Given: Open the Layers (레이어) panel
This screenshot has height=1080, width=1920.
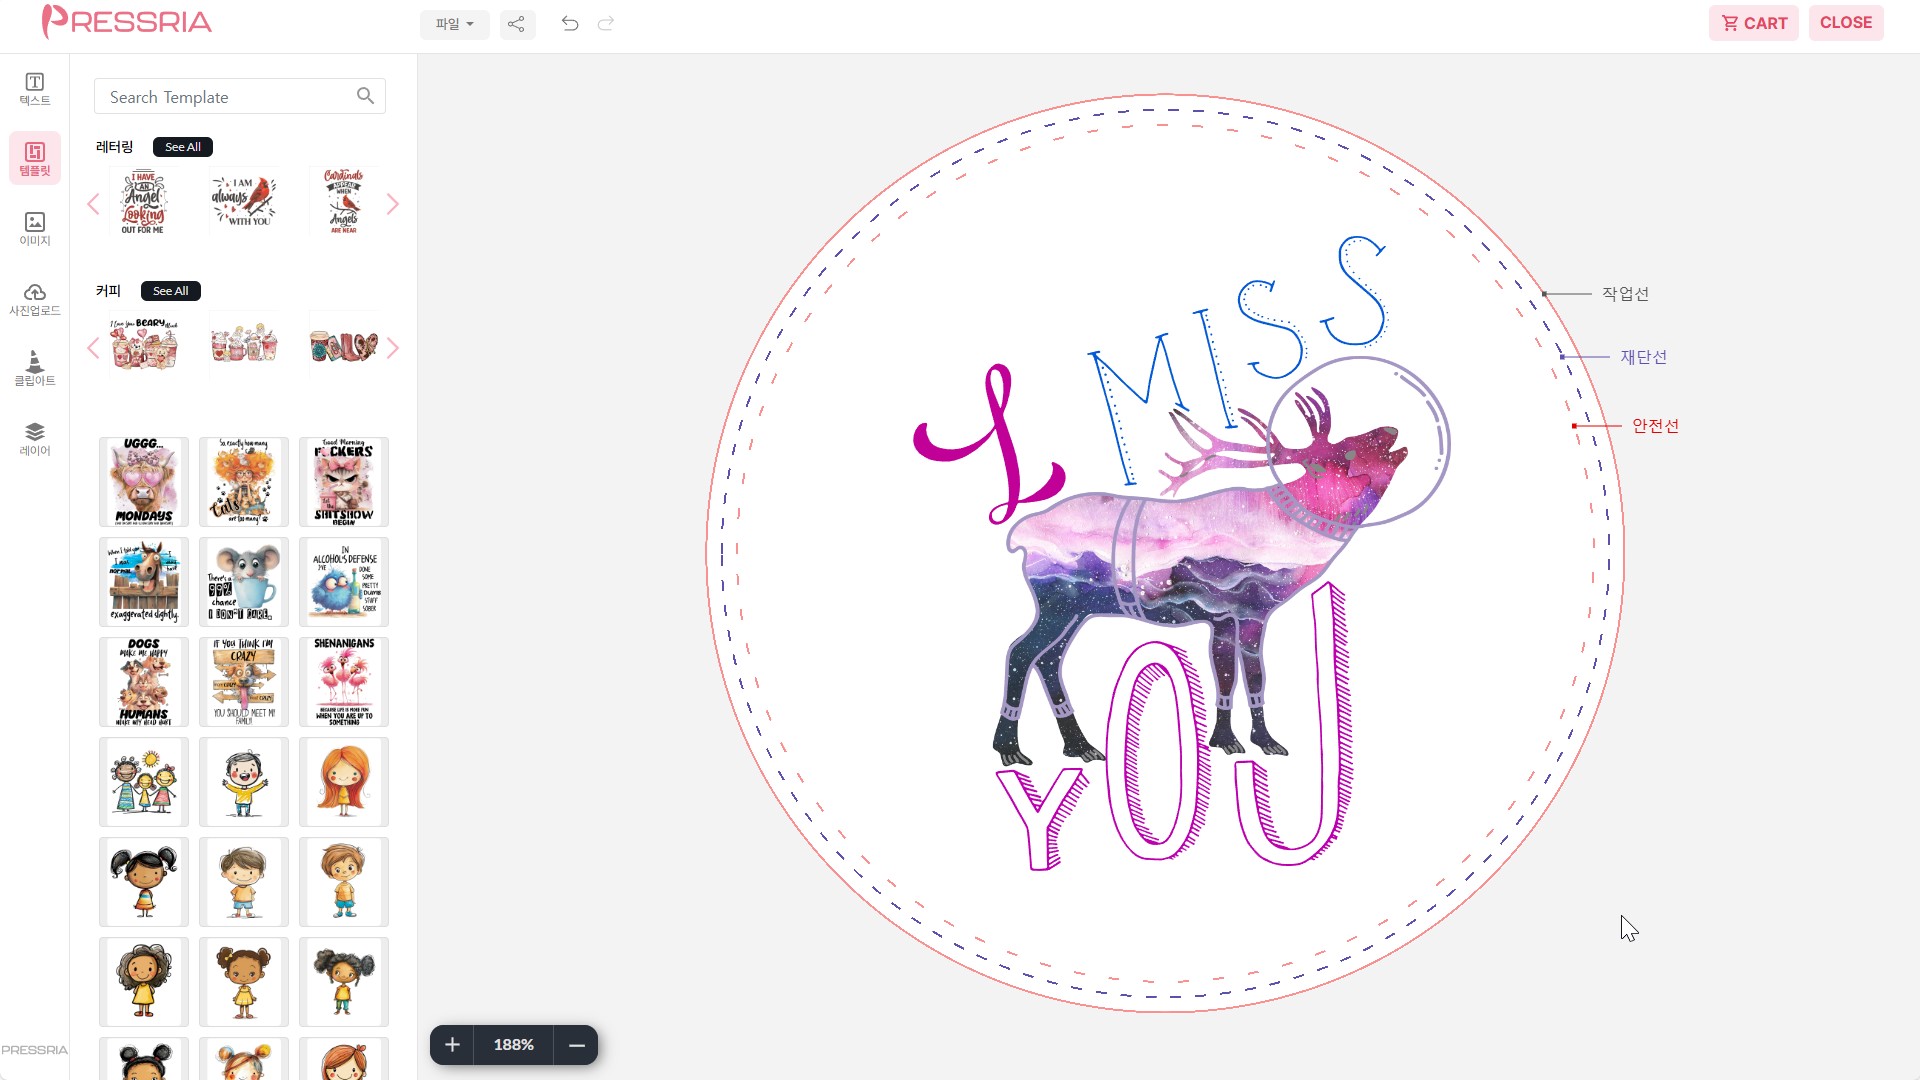Looking at the screenshot, I should pos(35,438).
